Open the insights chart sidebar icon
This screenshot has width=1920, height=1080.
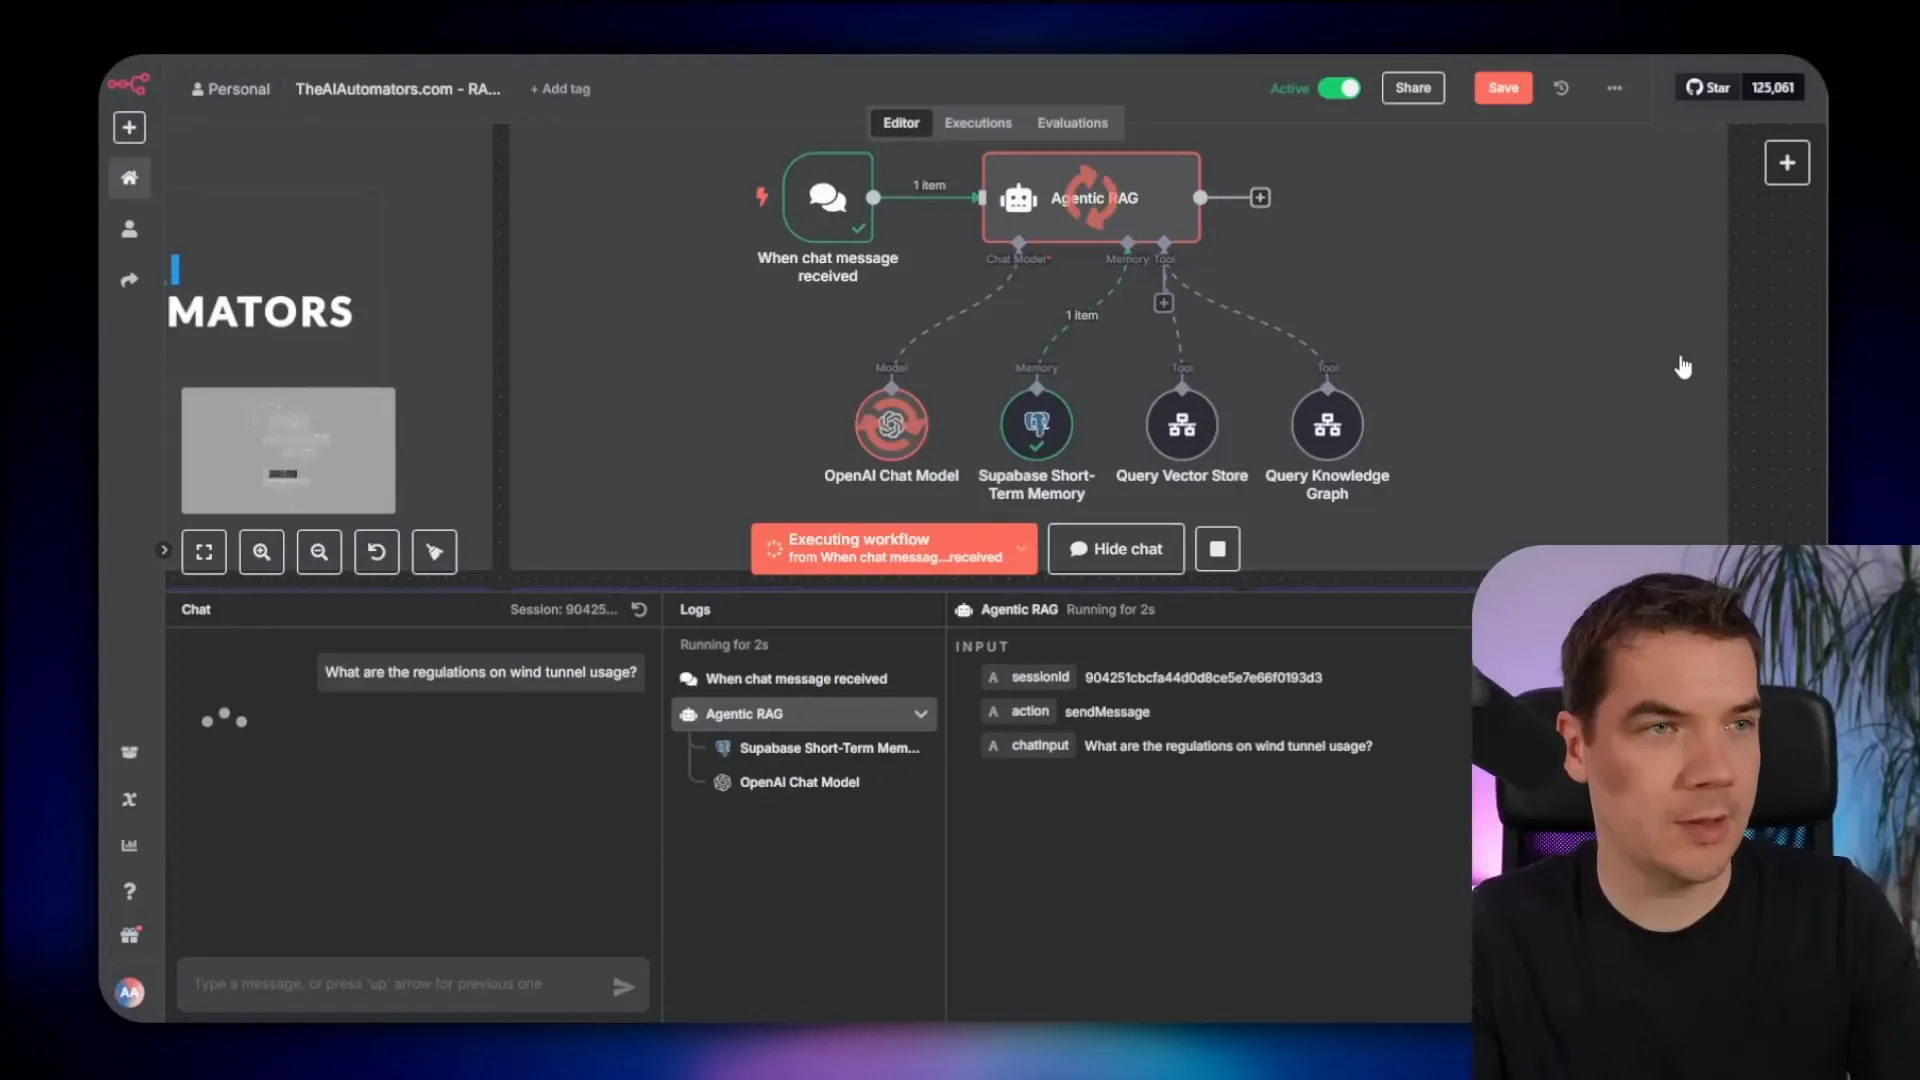coord(129,845)
